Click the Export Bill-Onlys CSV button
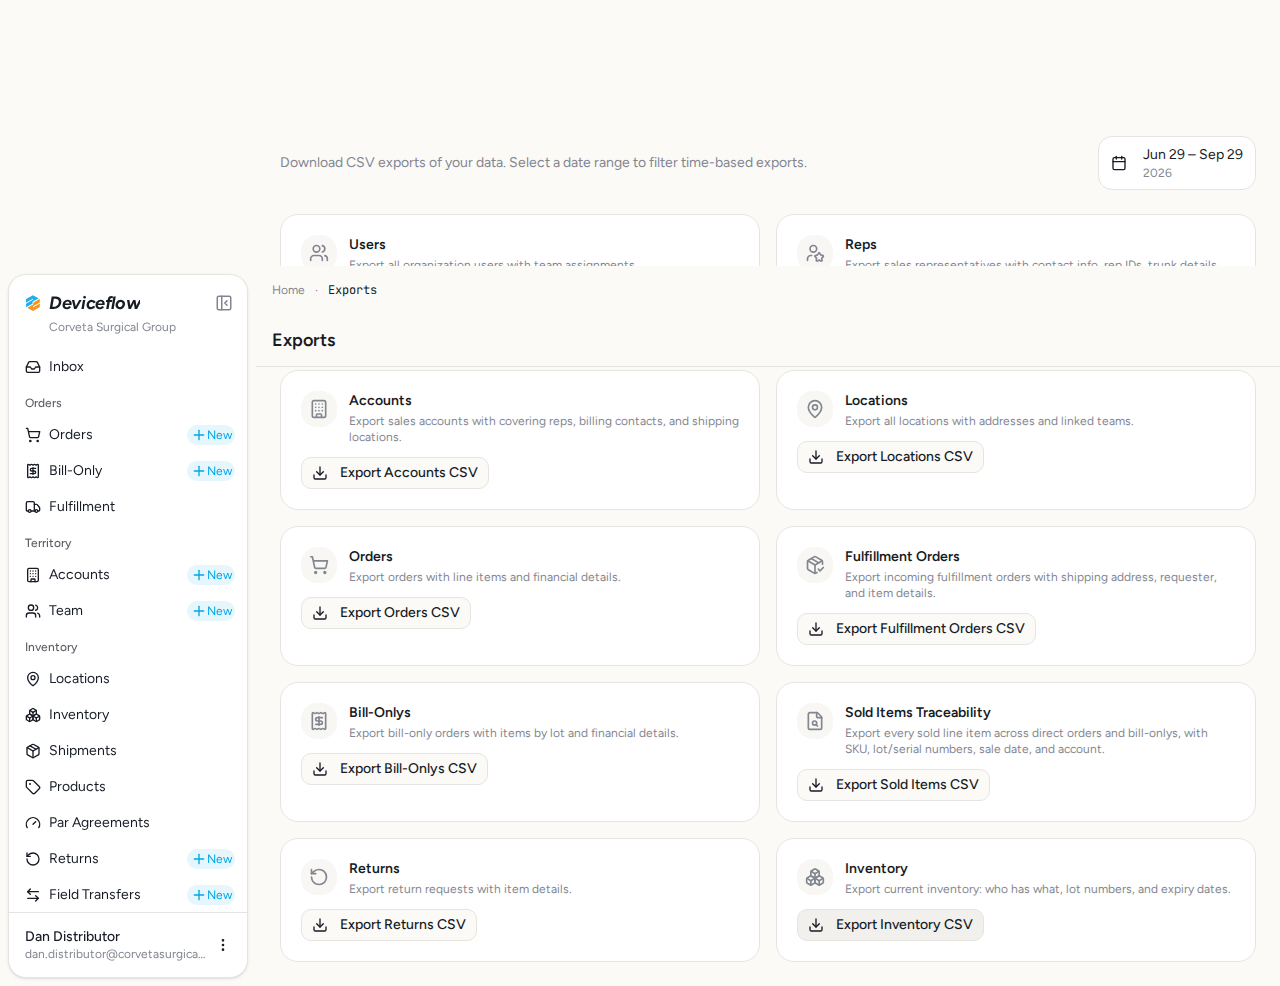Screen dimensions: 1280x986 (394, 769)
